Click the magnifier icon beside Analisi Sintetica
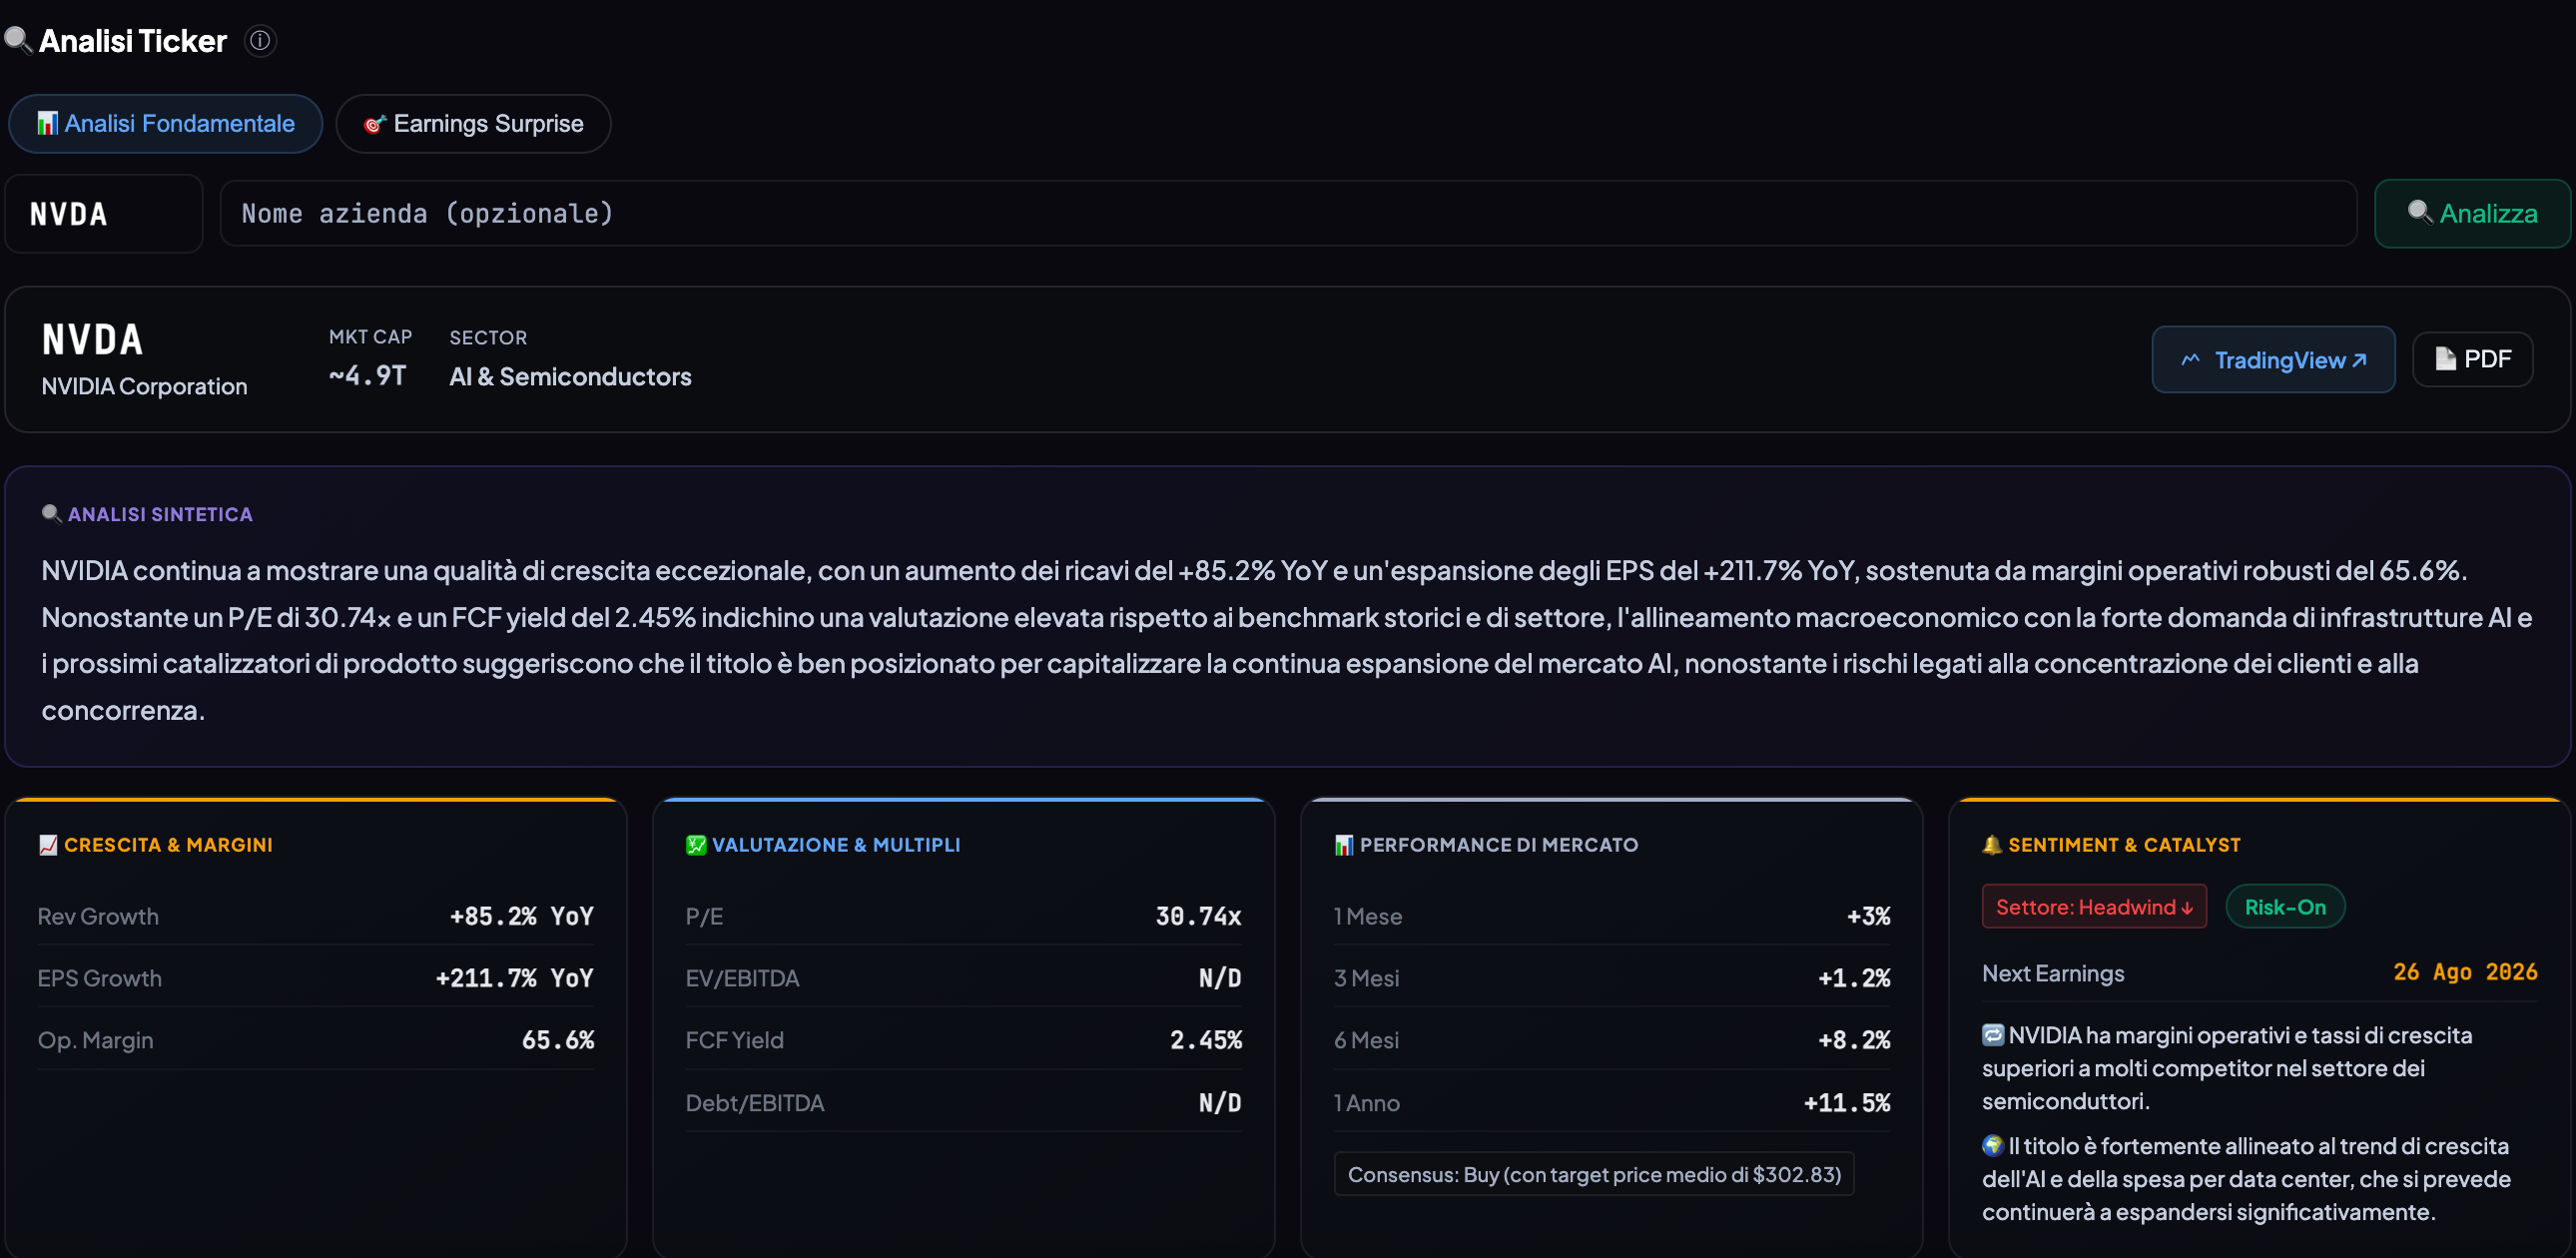 (51, 514)
